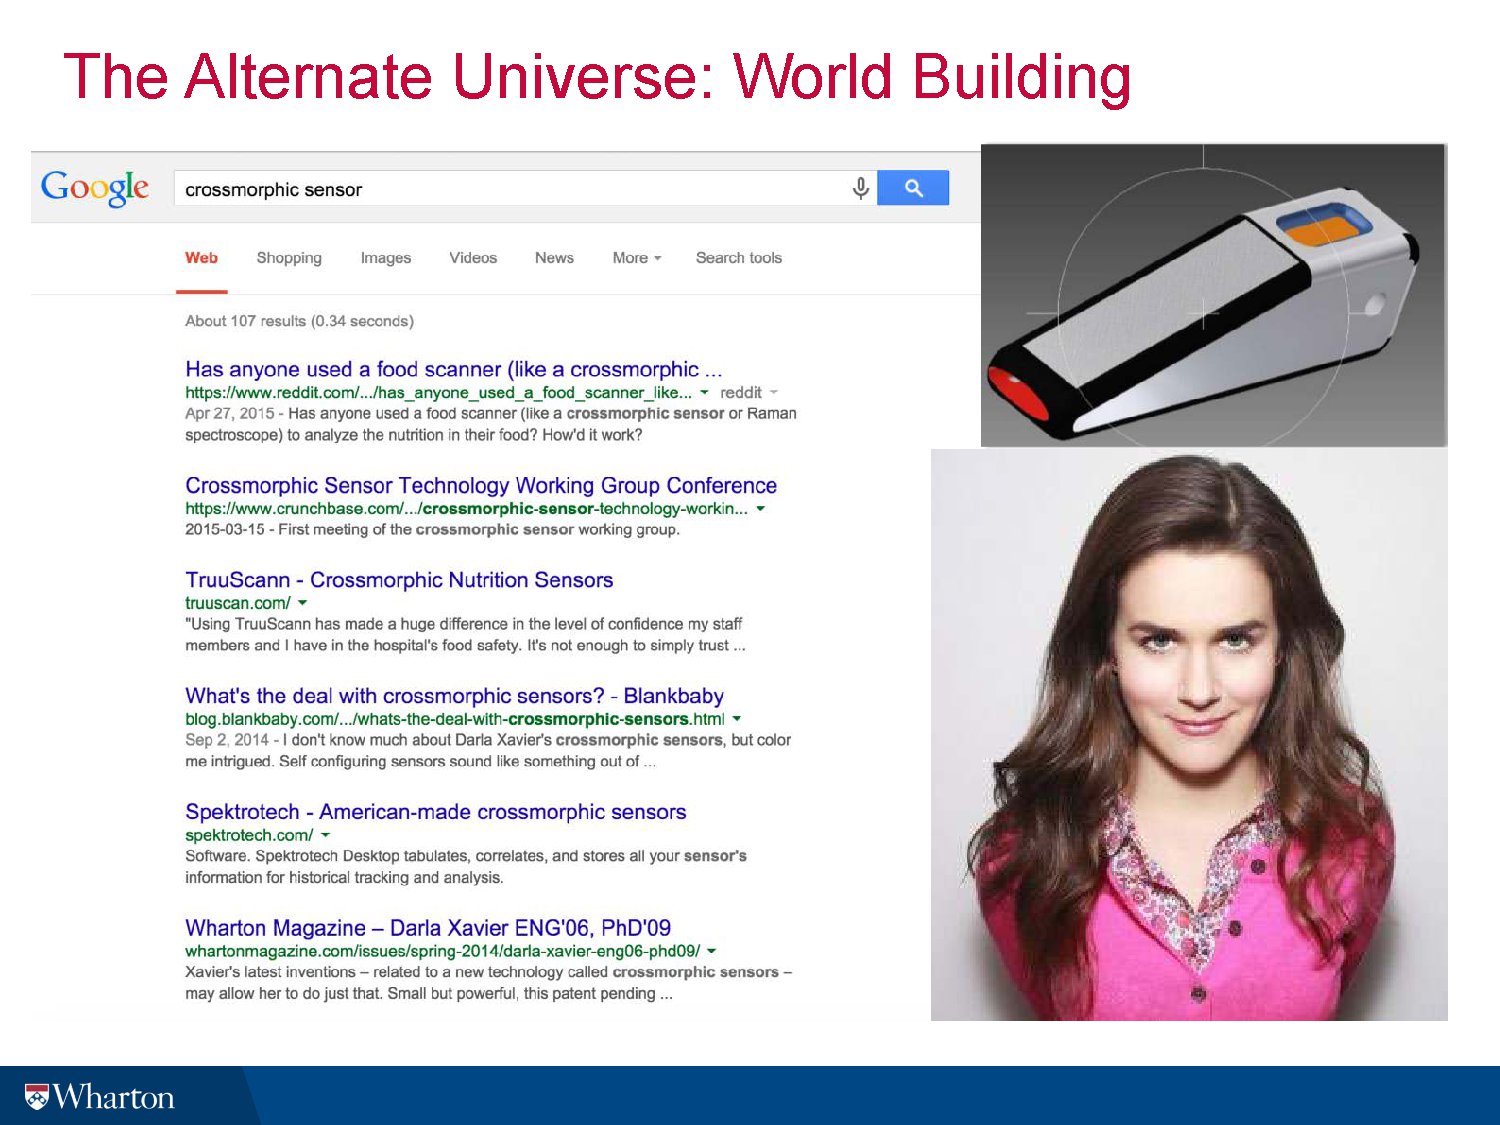
Task: Switch to the Videos tab
Action: 473,258
